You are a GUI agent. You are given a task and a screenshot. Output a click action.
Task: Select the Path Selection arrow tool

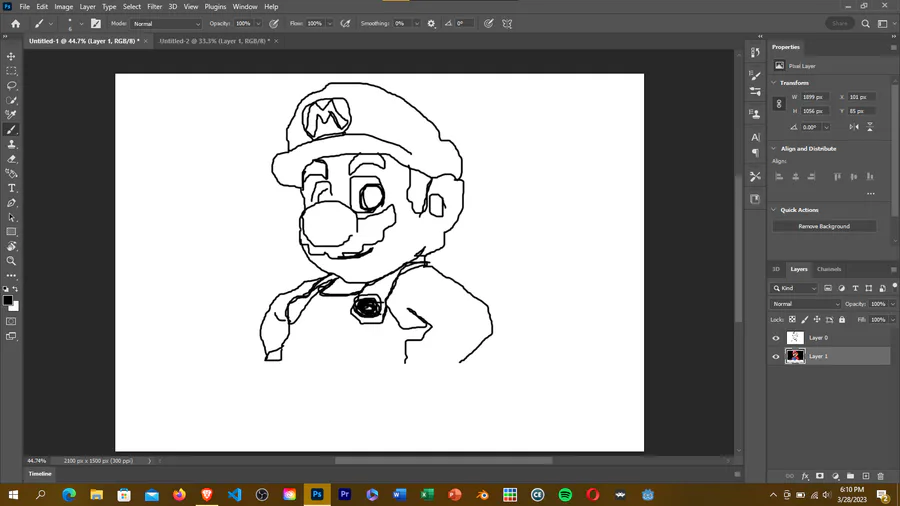click(x=11, y=217)
